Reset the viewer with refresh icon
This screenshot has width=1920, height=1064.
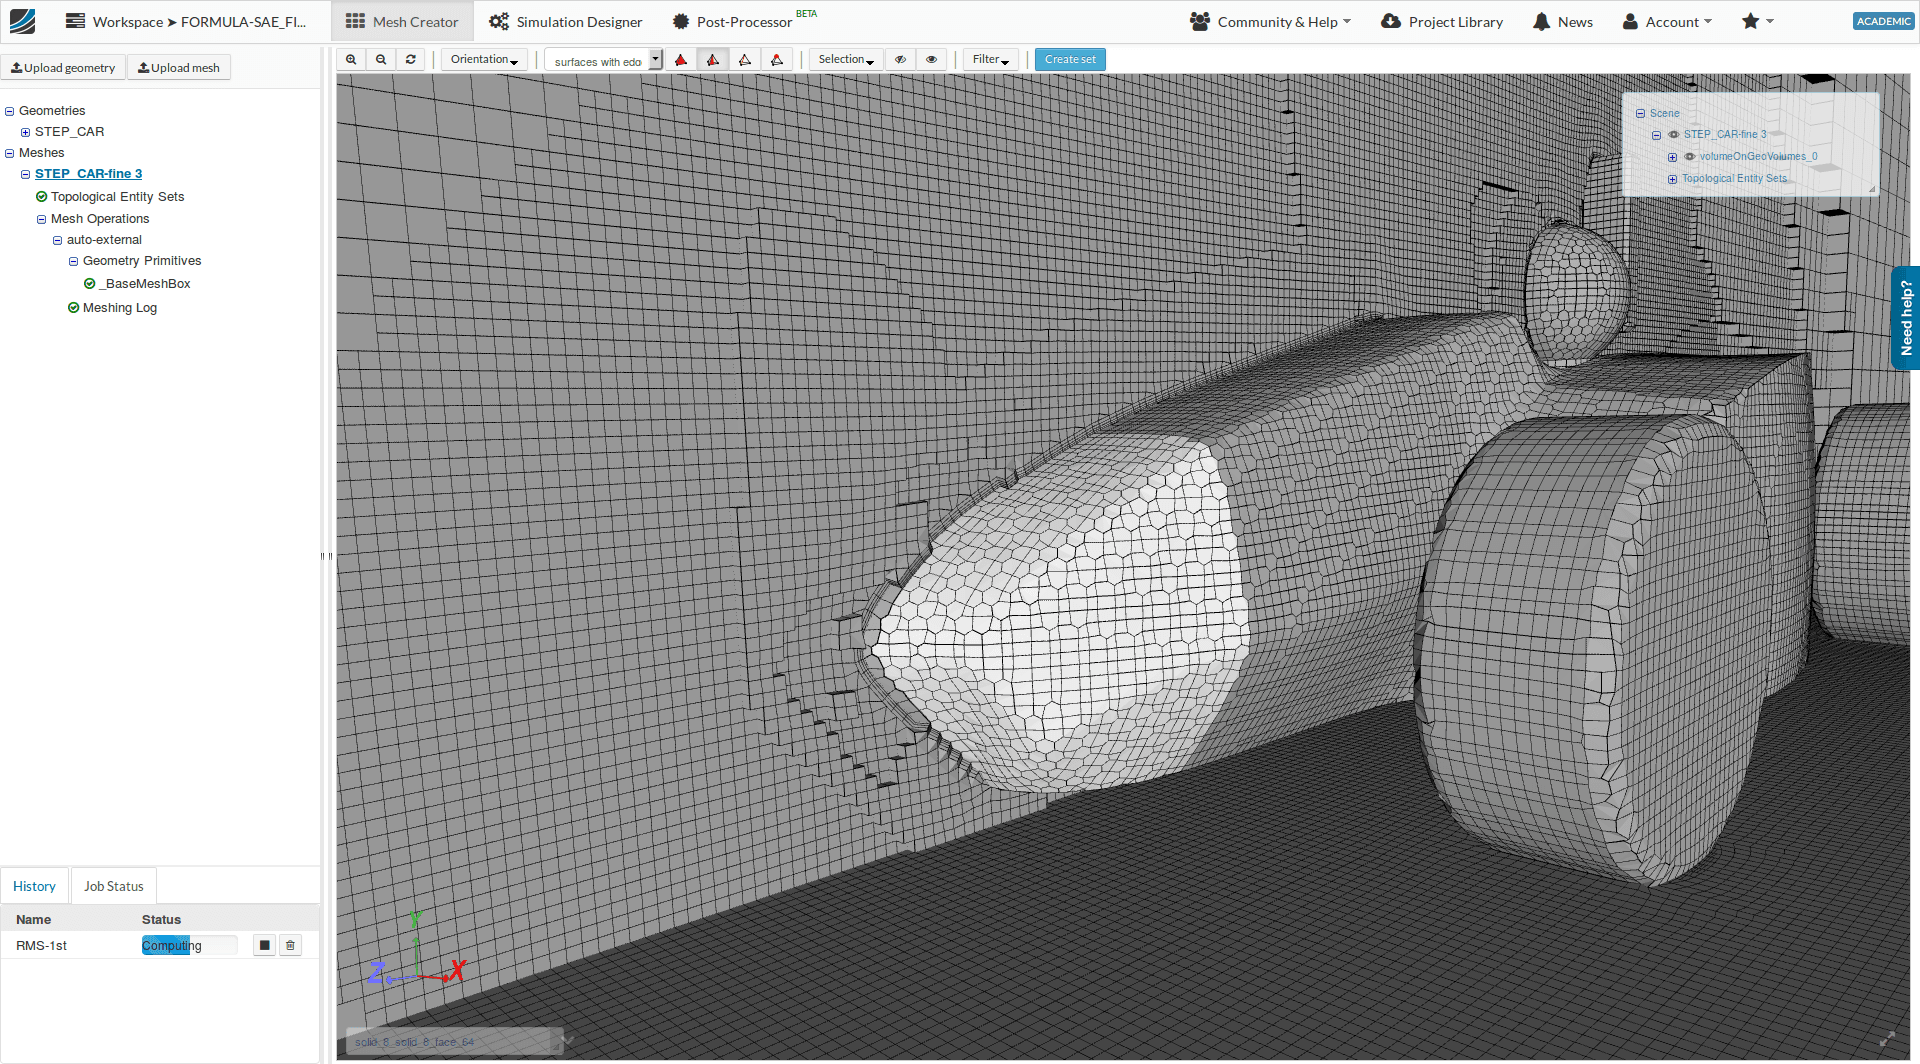pos(411,60)
